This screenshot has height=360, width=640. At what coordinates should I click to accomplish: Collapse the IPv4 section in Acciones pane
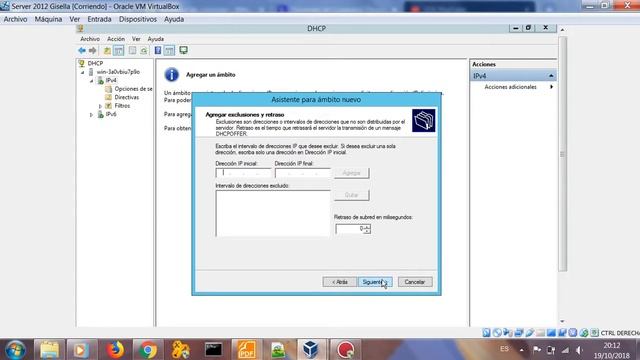(551, 76)
